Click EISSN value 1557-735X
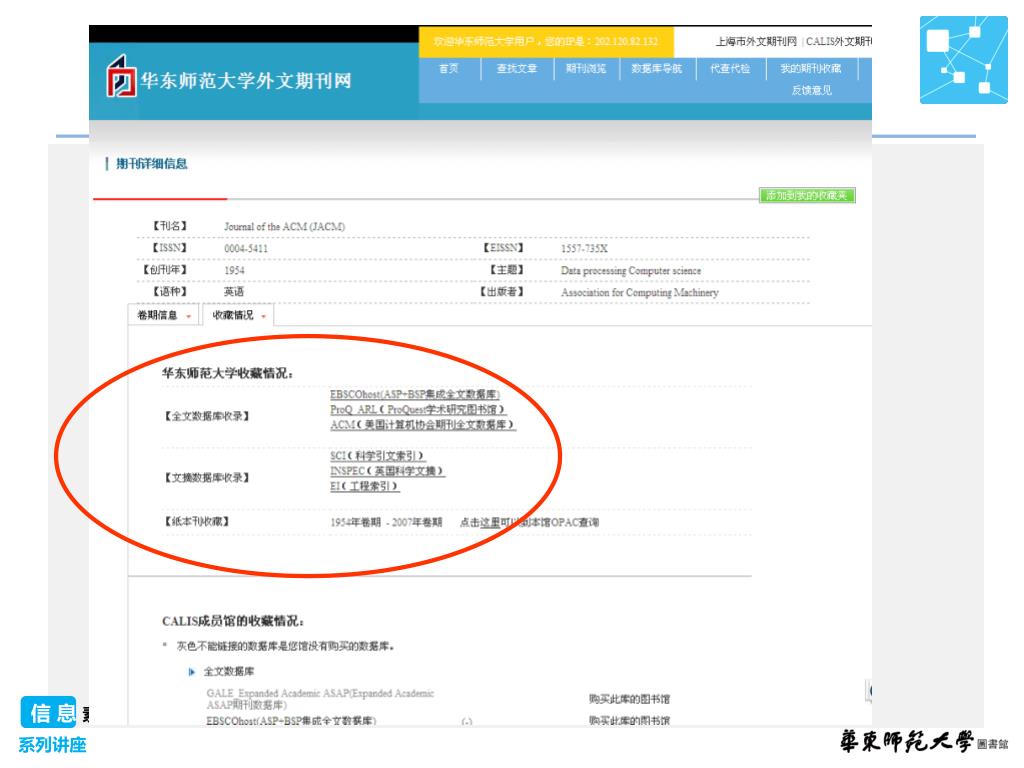The image size is (1024, 768). pyautogui.click(x=584, y=249)
